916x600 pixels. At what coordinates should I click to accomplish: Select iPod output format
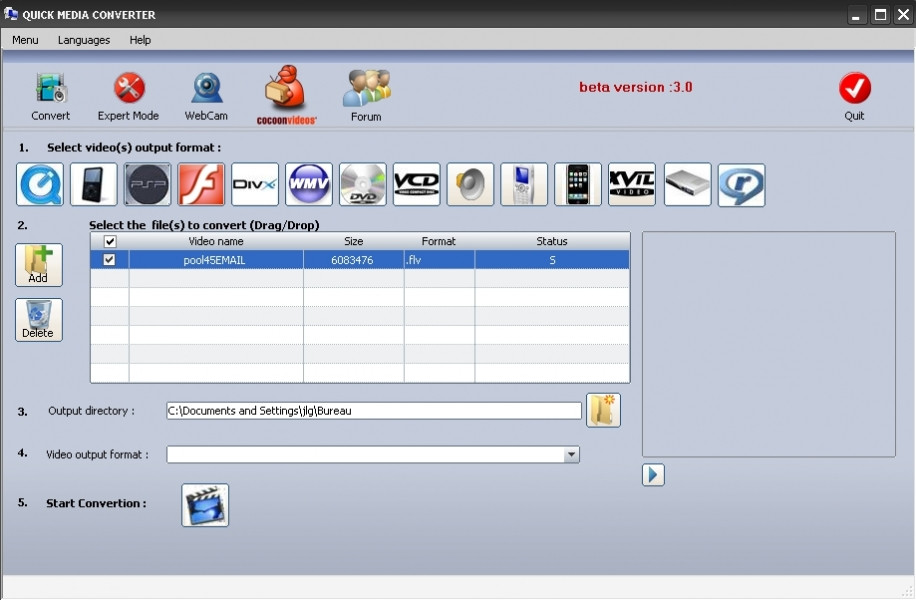point(93,185)
